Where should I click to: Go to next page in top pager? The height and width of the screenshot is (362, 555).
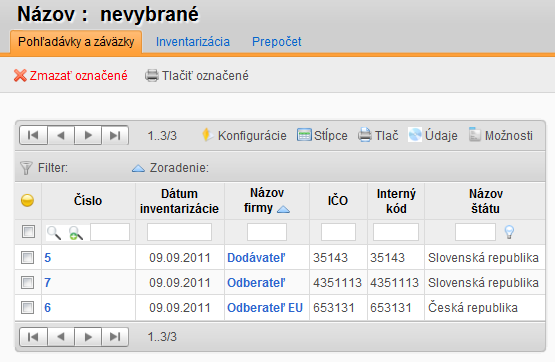pos(88,136)
